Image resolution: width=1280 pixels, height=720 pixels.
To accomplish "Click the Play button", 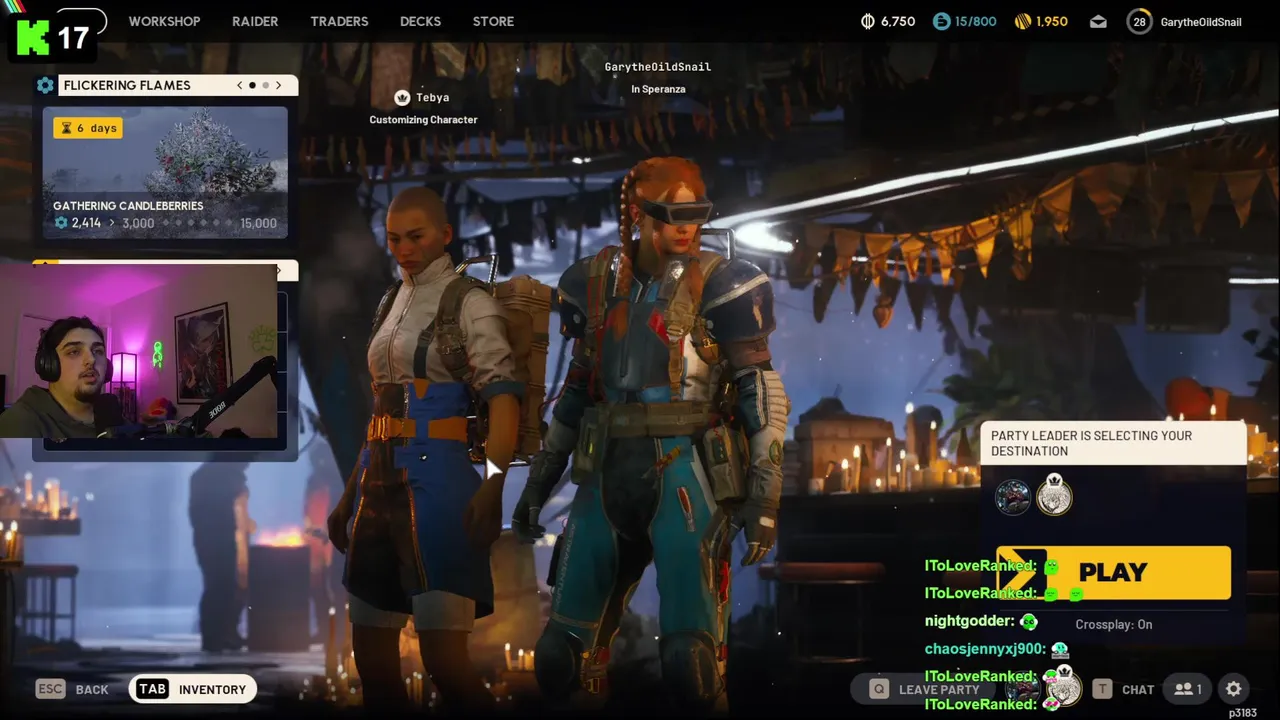I will (1114, 572).
